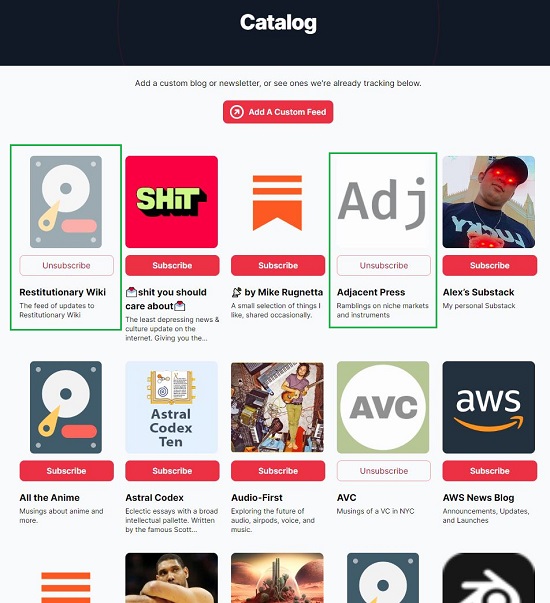Open the Restitutionary Wiki hard drive icon
The height and width of the screenshot is (603, 550).
[x=66, y=202]
